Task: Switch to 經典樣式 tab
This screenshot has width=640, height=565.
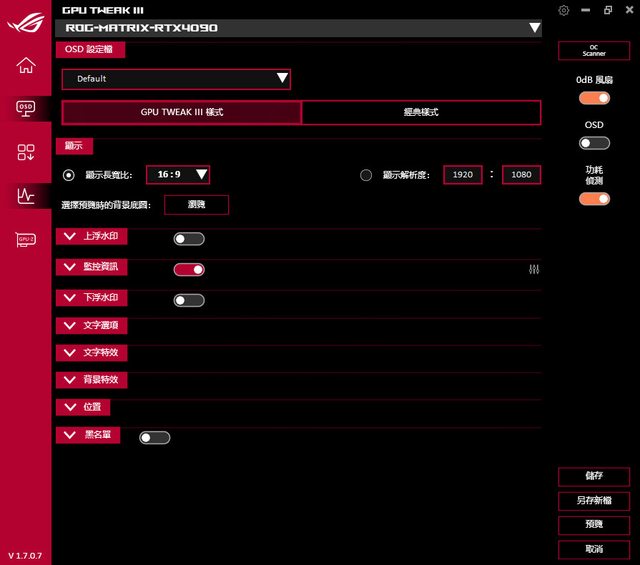Action: click(x=420, y=112)
